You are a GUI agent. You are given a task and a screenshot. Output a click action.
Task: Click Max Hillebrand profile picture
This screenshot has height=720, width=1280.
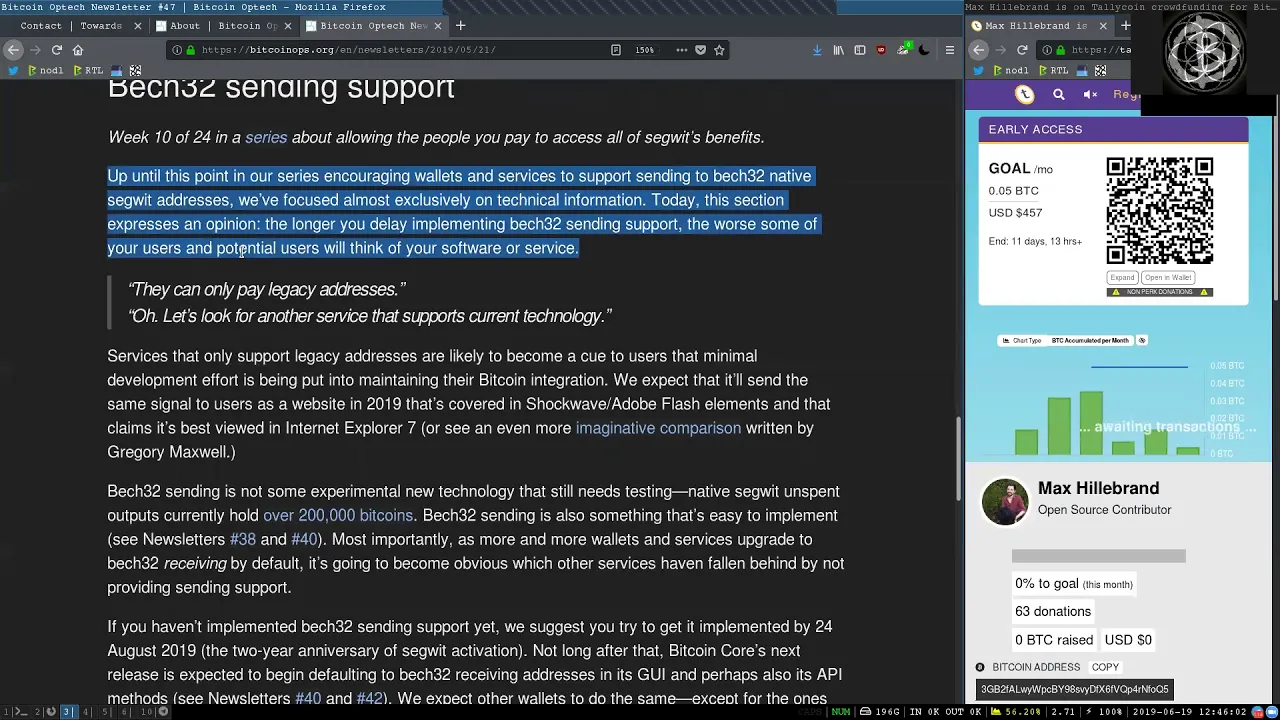click(1004, 500)
